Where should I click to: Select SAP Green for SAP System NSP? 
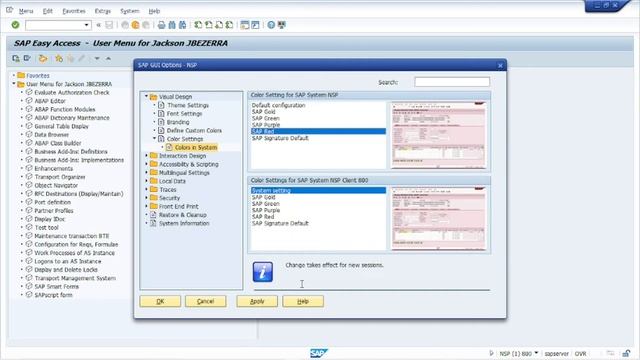pyautogui.click(x=266, y=118)
